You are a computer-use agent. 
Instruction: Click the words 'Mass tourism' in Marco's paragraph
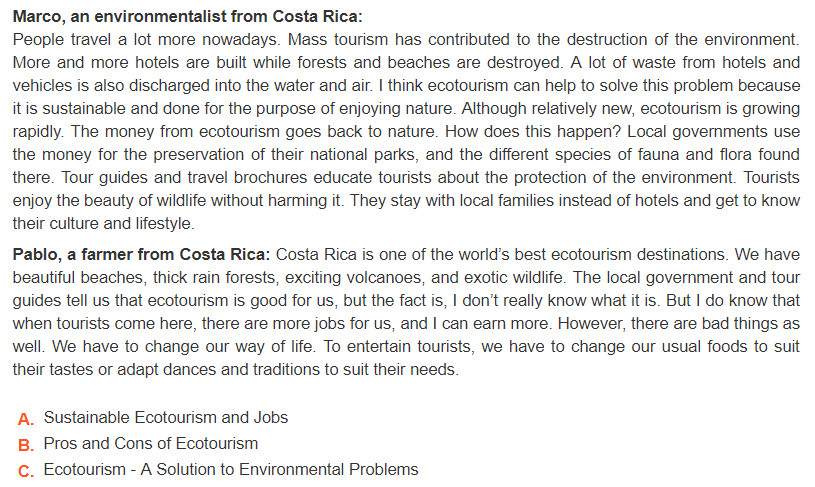[x=338, y=40]
